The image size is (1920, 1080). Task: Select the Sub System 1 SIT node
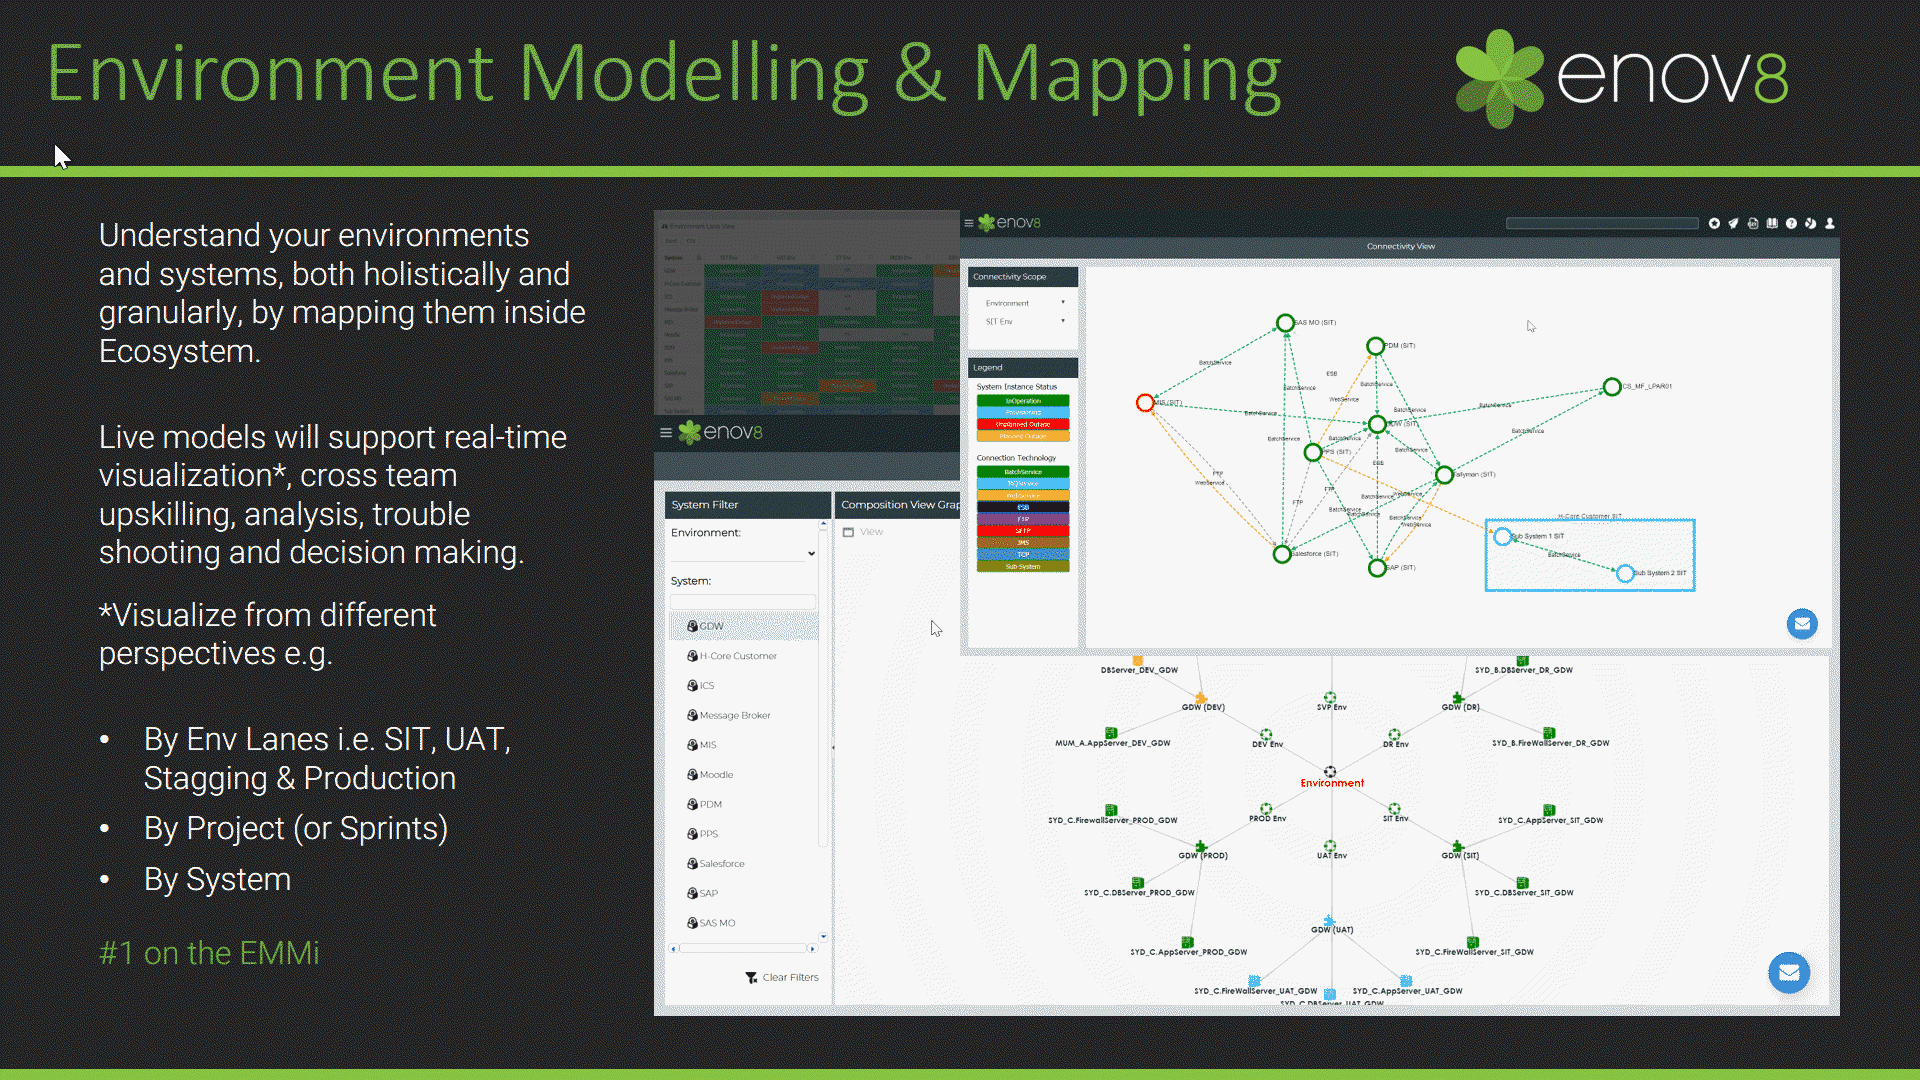tap(1503, 537)
